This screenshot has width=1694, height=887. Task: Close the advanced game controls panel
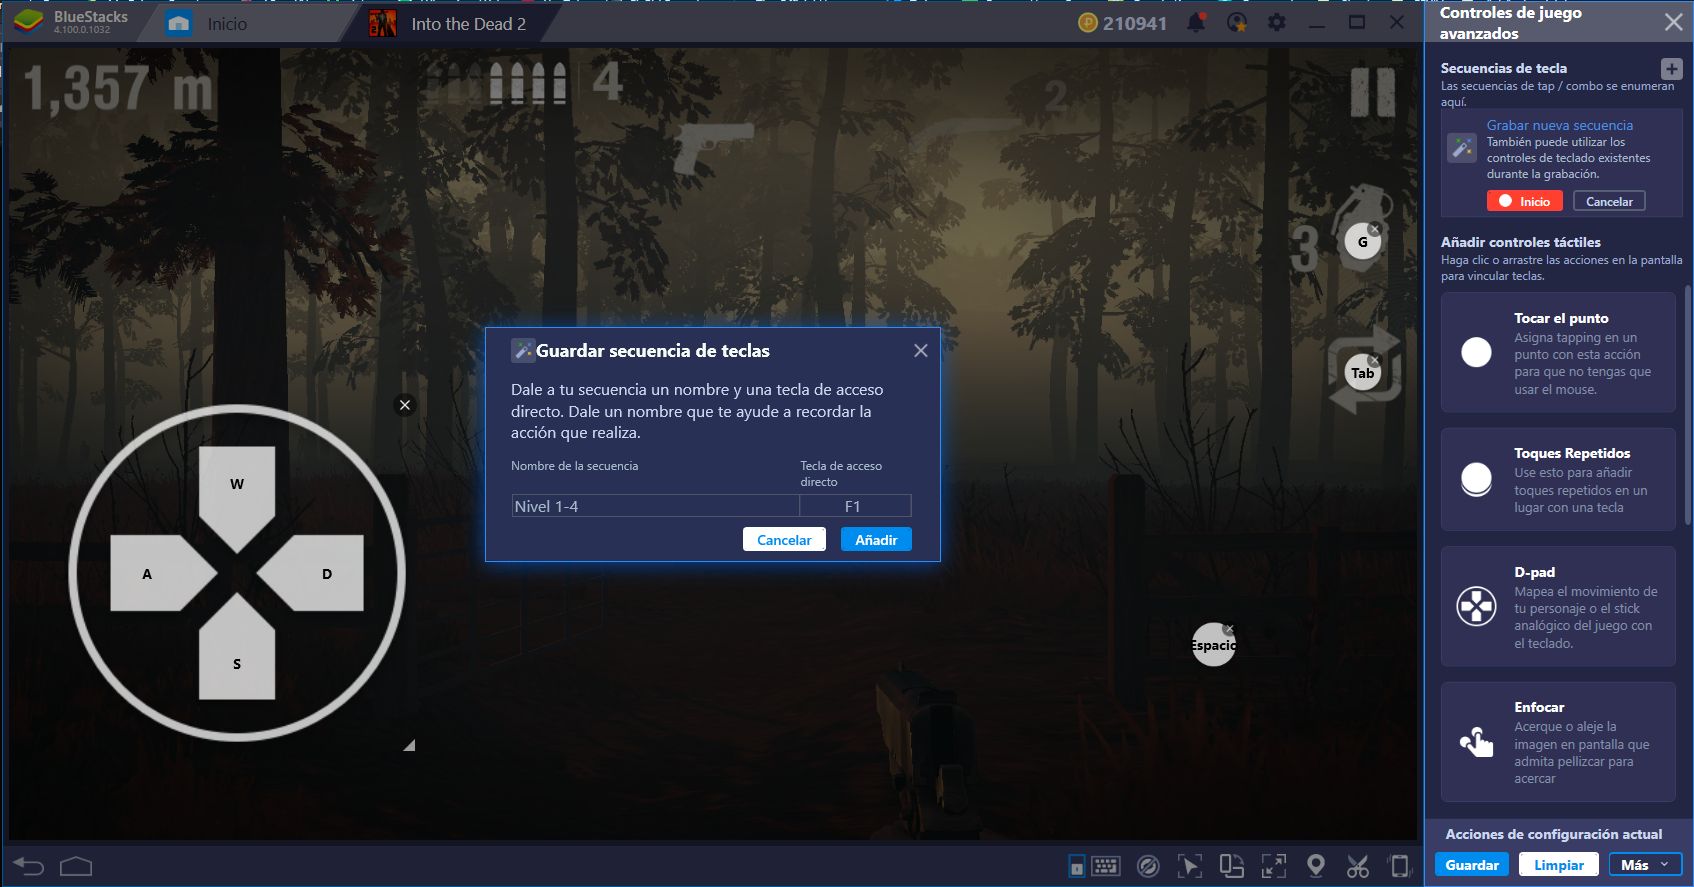pos(1673,22)
